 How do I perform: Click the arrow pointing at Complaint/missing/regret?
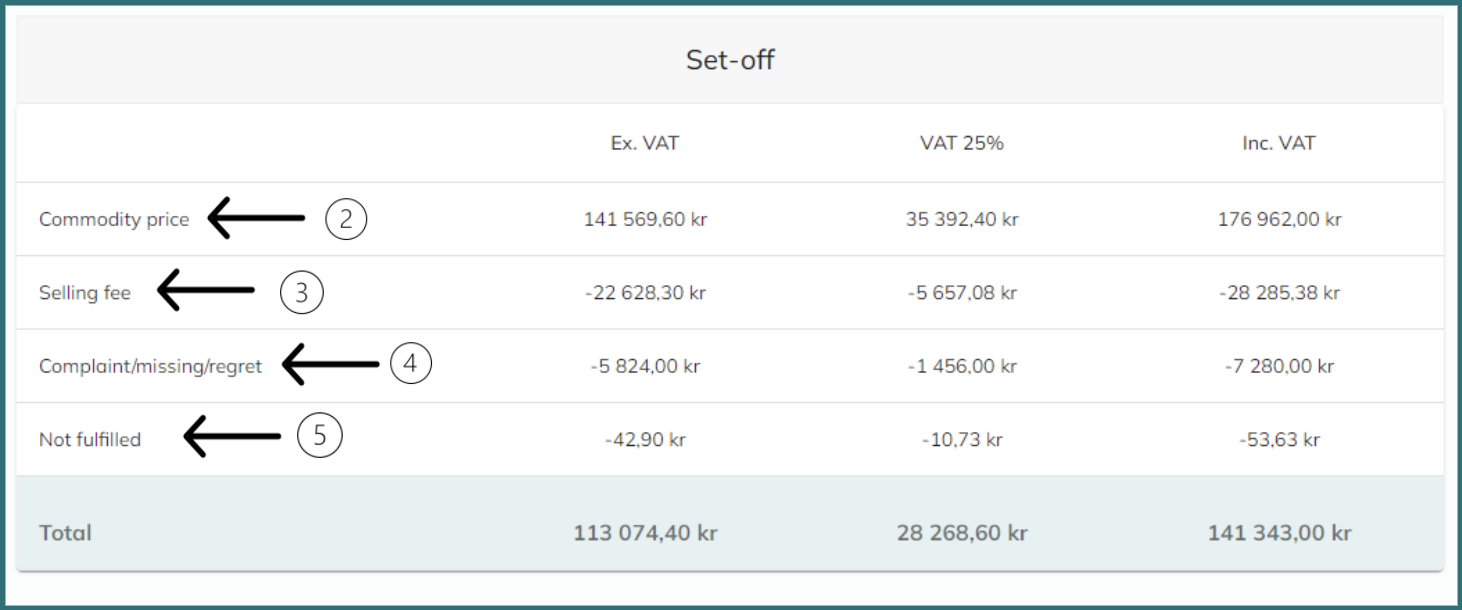pyautogui.click(x=331, y=364)
